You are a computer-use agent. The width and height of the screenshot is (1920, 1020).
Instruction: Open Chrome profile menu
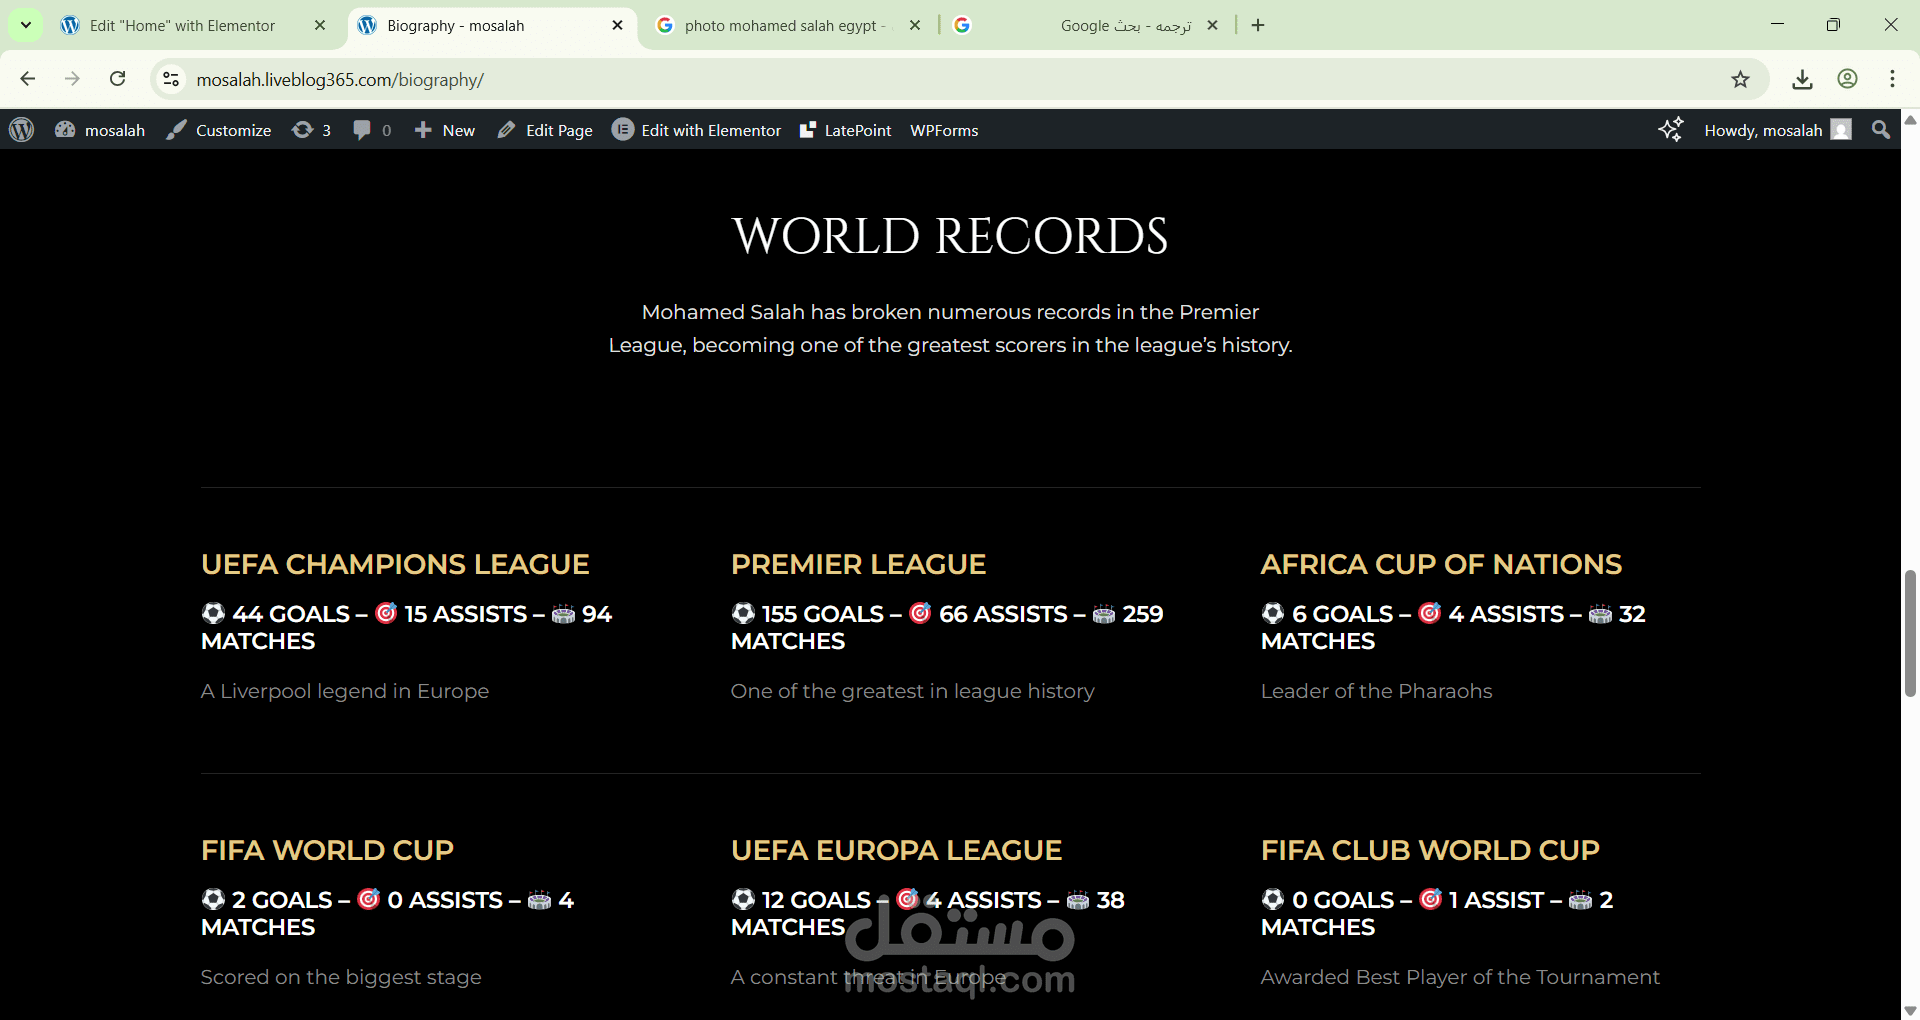(1847, 79)
